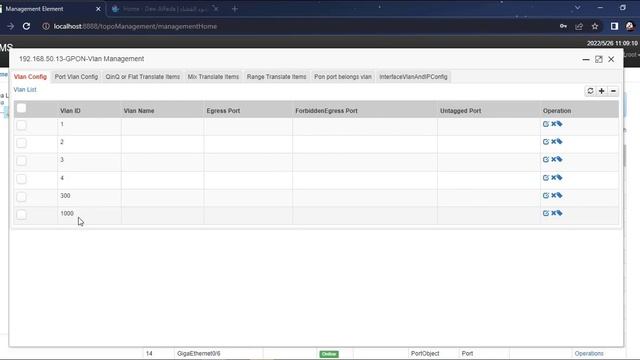Edit VLAN 4 using the pencil icon
Image resolution: width=640 pixels, height=360 pixels.
pyautogui.click(x=546, y=178)
